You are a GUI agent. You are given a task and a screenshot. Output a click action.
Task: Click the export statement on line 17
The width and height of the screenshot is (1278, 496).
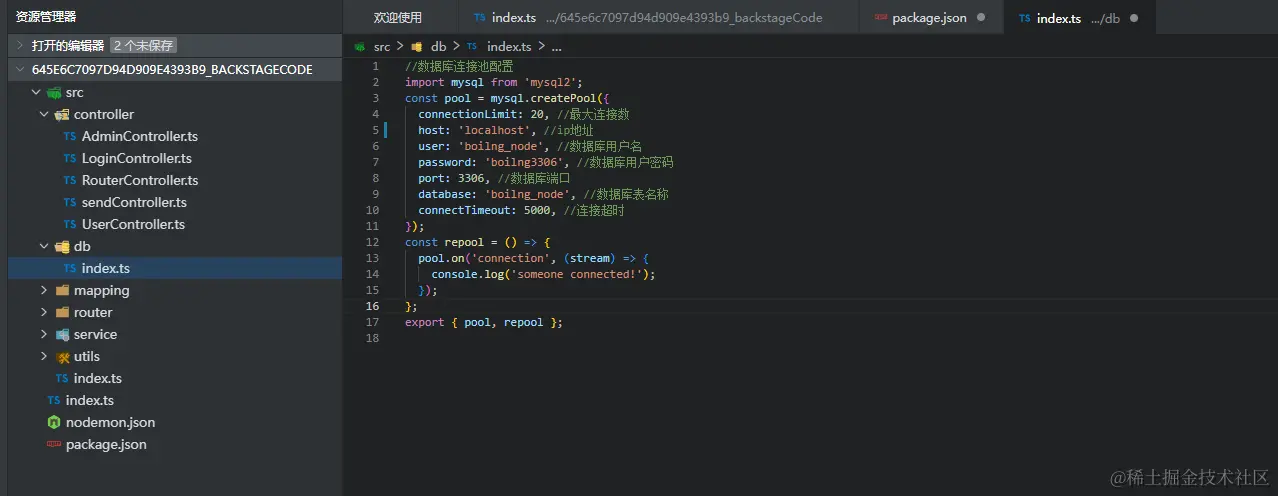484,322
